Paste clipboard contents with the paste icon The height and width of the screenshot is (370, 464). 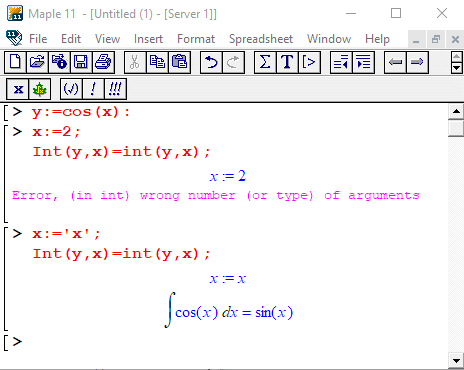pyautogui.click(x=179, y=62)
